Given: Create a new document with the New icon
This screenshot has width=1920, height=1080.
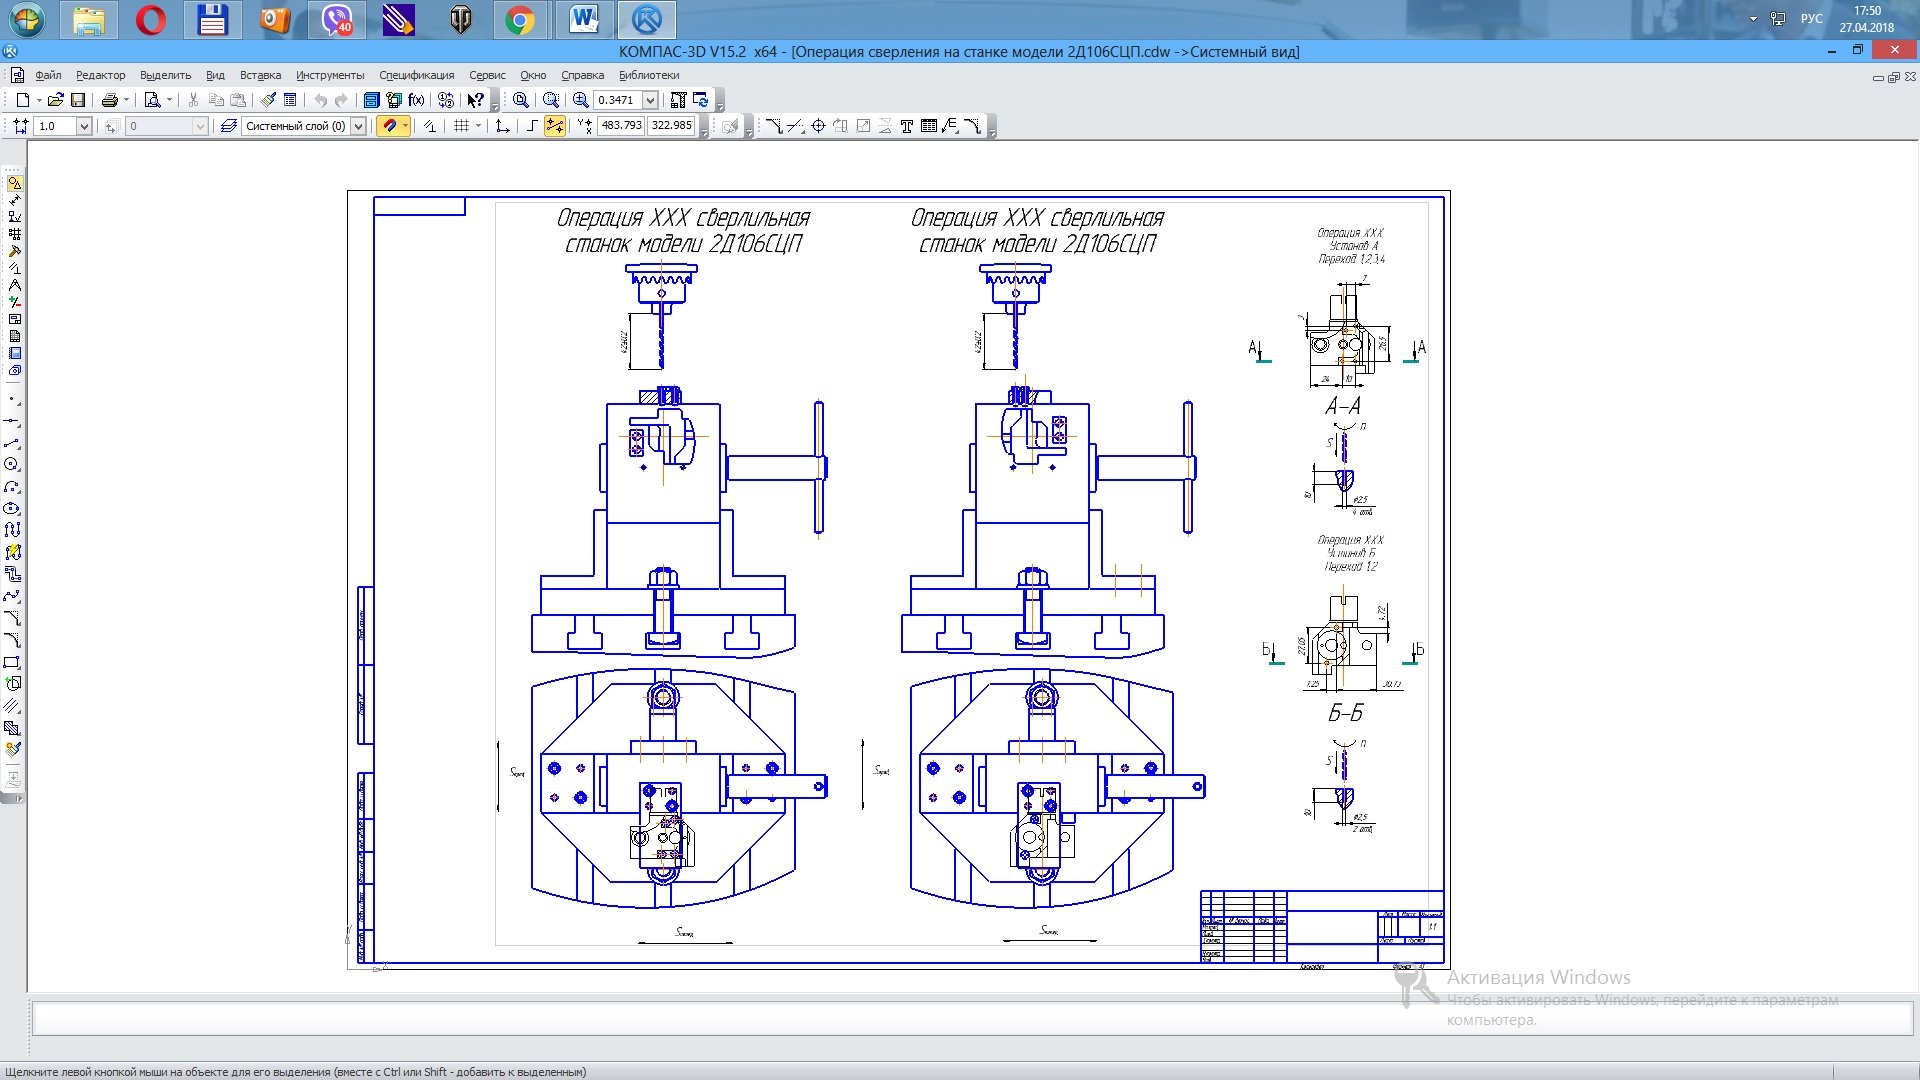Looking at the screenshot, I should click(x=22, y=100).
